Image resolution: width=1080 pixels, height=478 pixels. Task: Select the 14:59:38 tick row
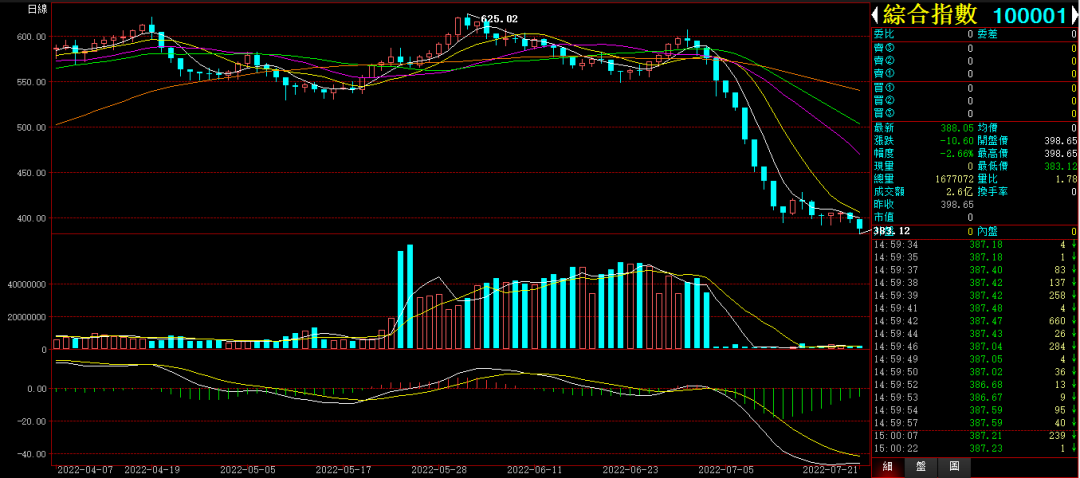point(975,283)
